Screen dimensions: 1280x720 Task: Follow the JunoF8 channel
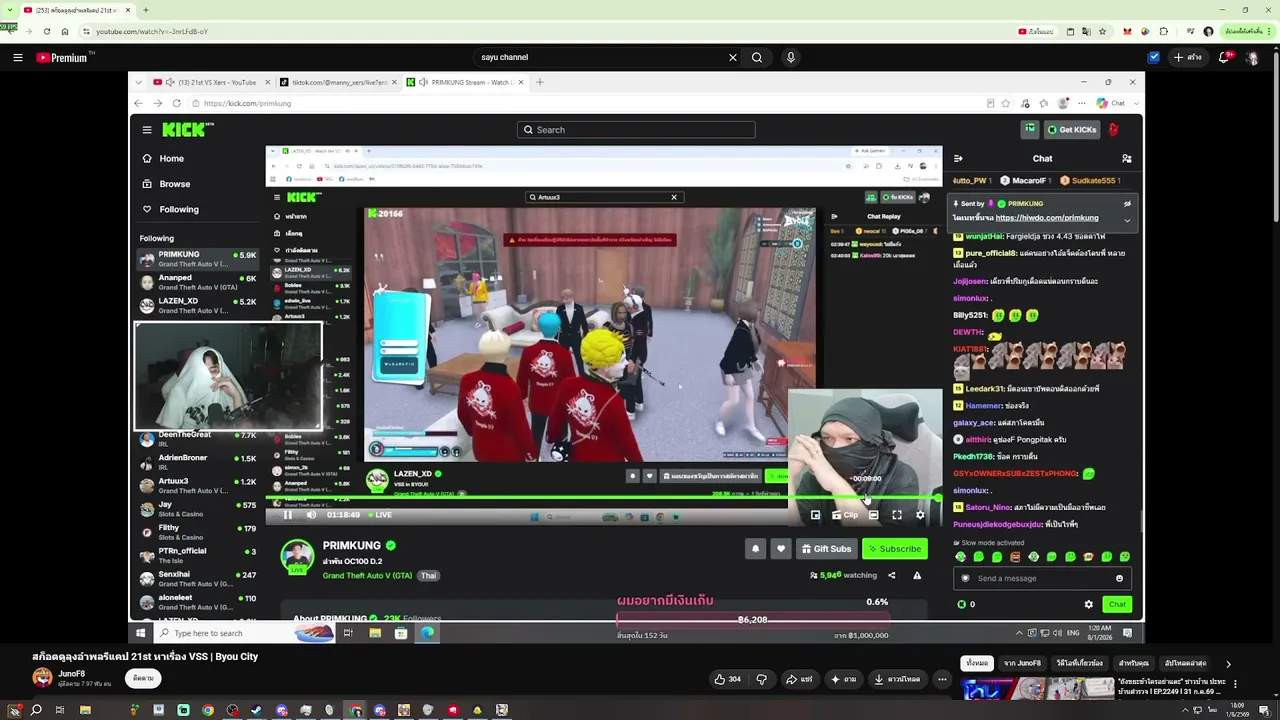pos(143,678)
